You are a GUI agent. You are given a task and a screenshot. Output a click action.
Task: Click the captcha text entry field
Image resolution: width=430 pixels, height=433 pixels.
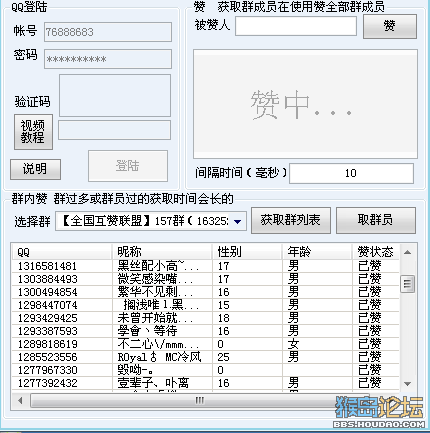(114, 130)
